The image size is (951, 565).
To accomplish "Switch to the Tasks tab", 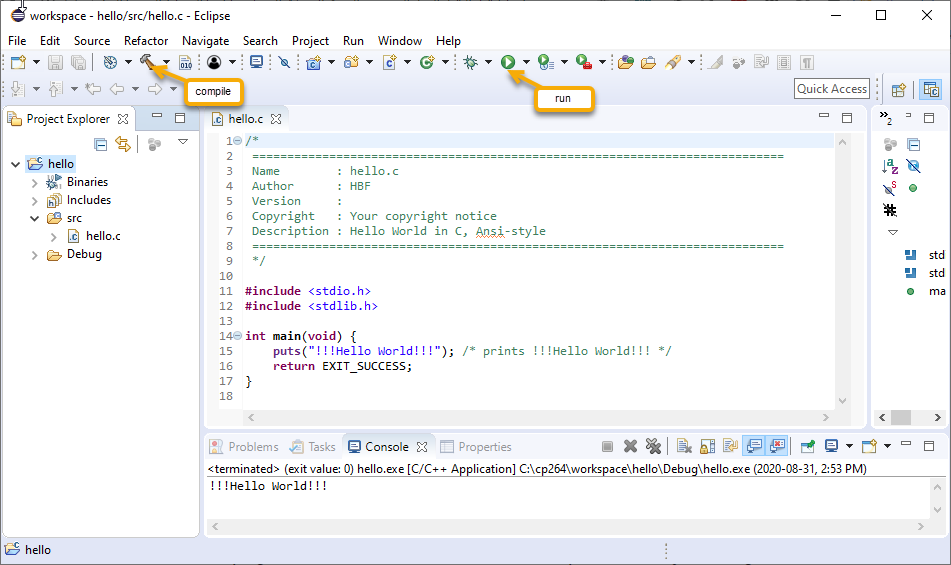I will (x=313, y=447).
